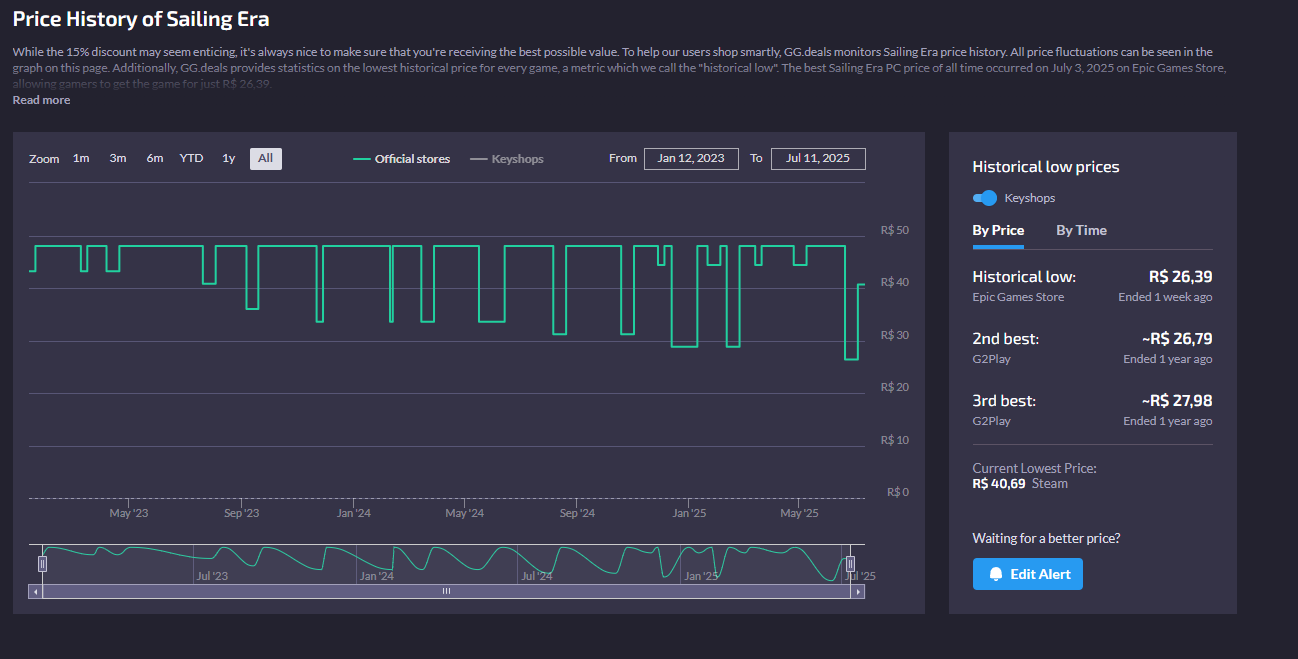Click the 'Ended 1 week ago' text
The width and height of the screenshot is (1298, 659).
click(x=1165, y=297)
